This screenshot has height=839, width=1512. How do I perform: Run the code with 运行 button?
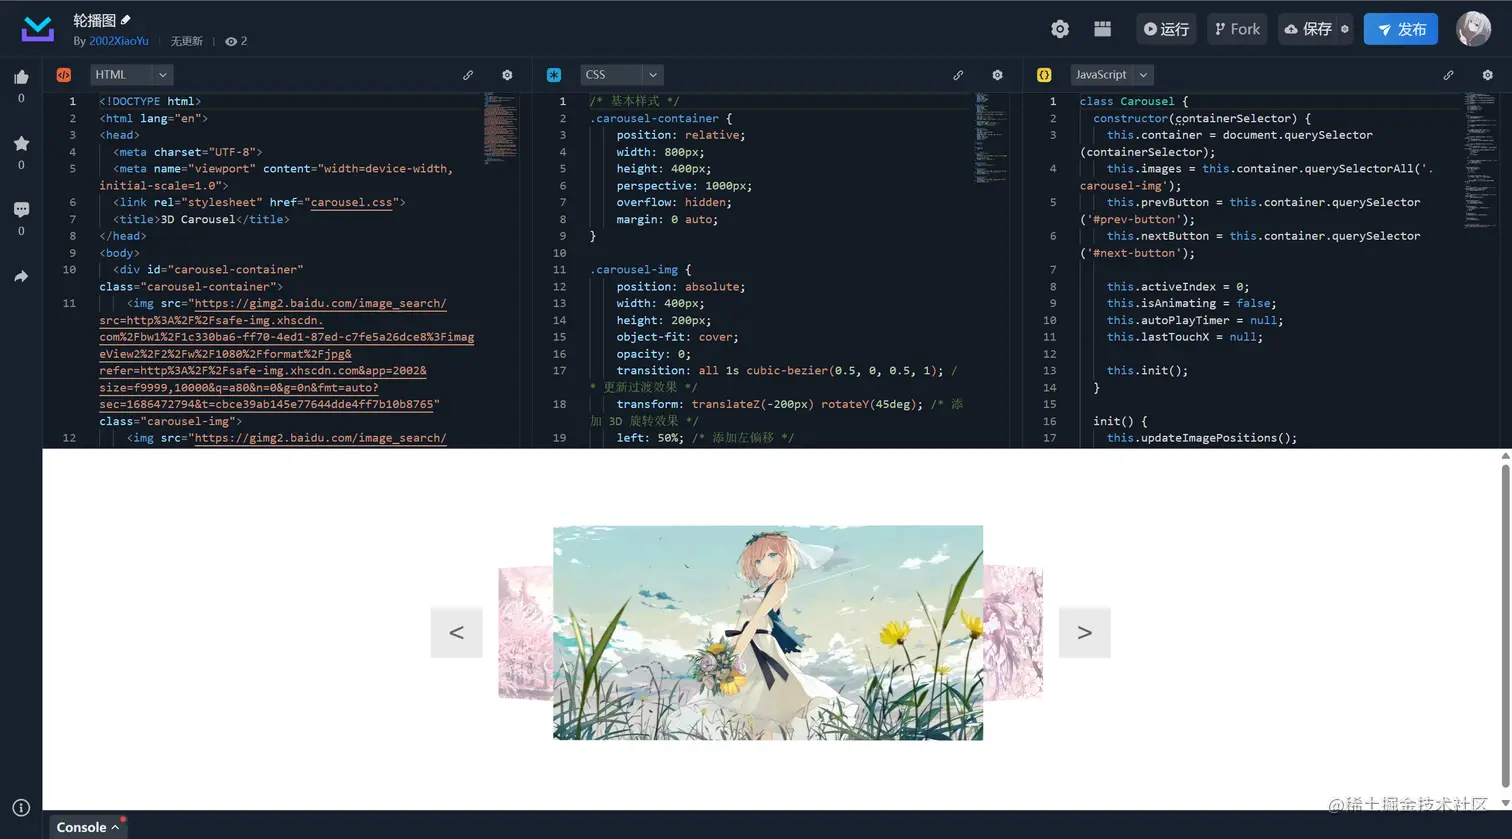(1166, 29)
